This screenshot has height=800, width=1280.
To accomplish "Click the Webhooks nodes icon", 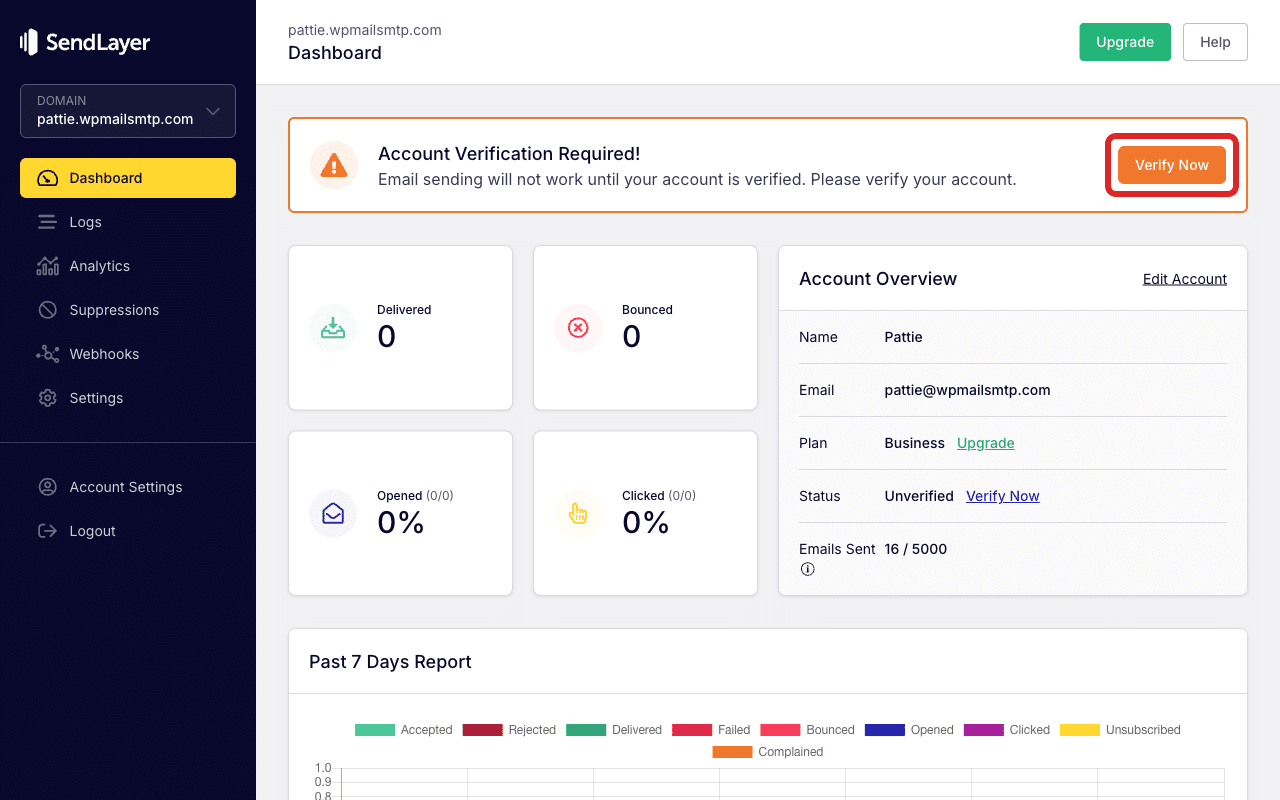I will point(47,354).
